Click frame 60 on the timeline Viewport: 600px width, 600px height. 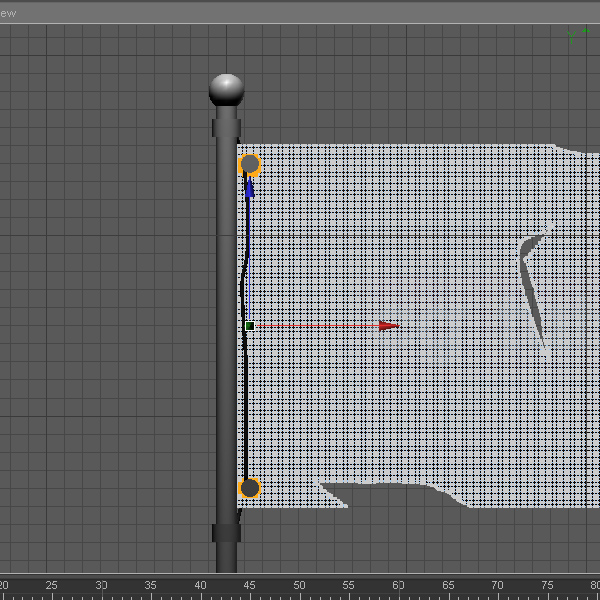pos(398,585)
